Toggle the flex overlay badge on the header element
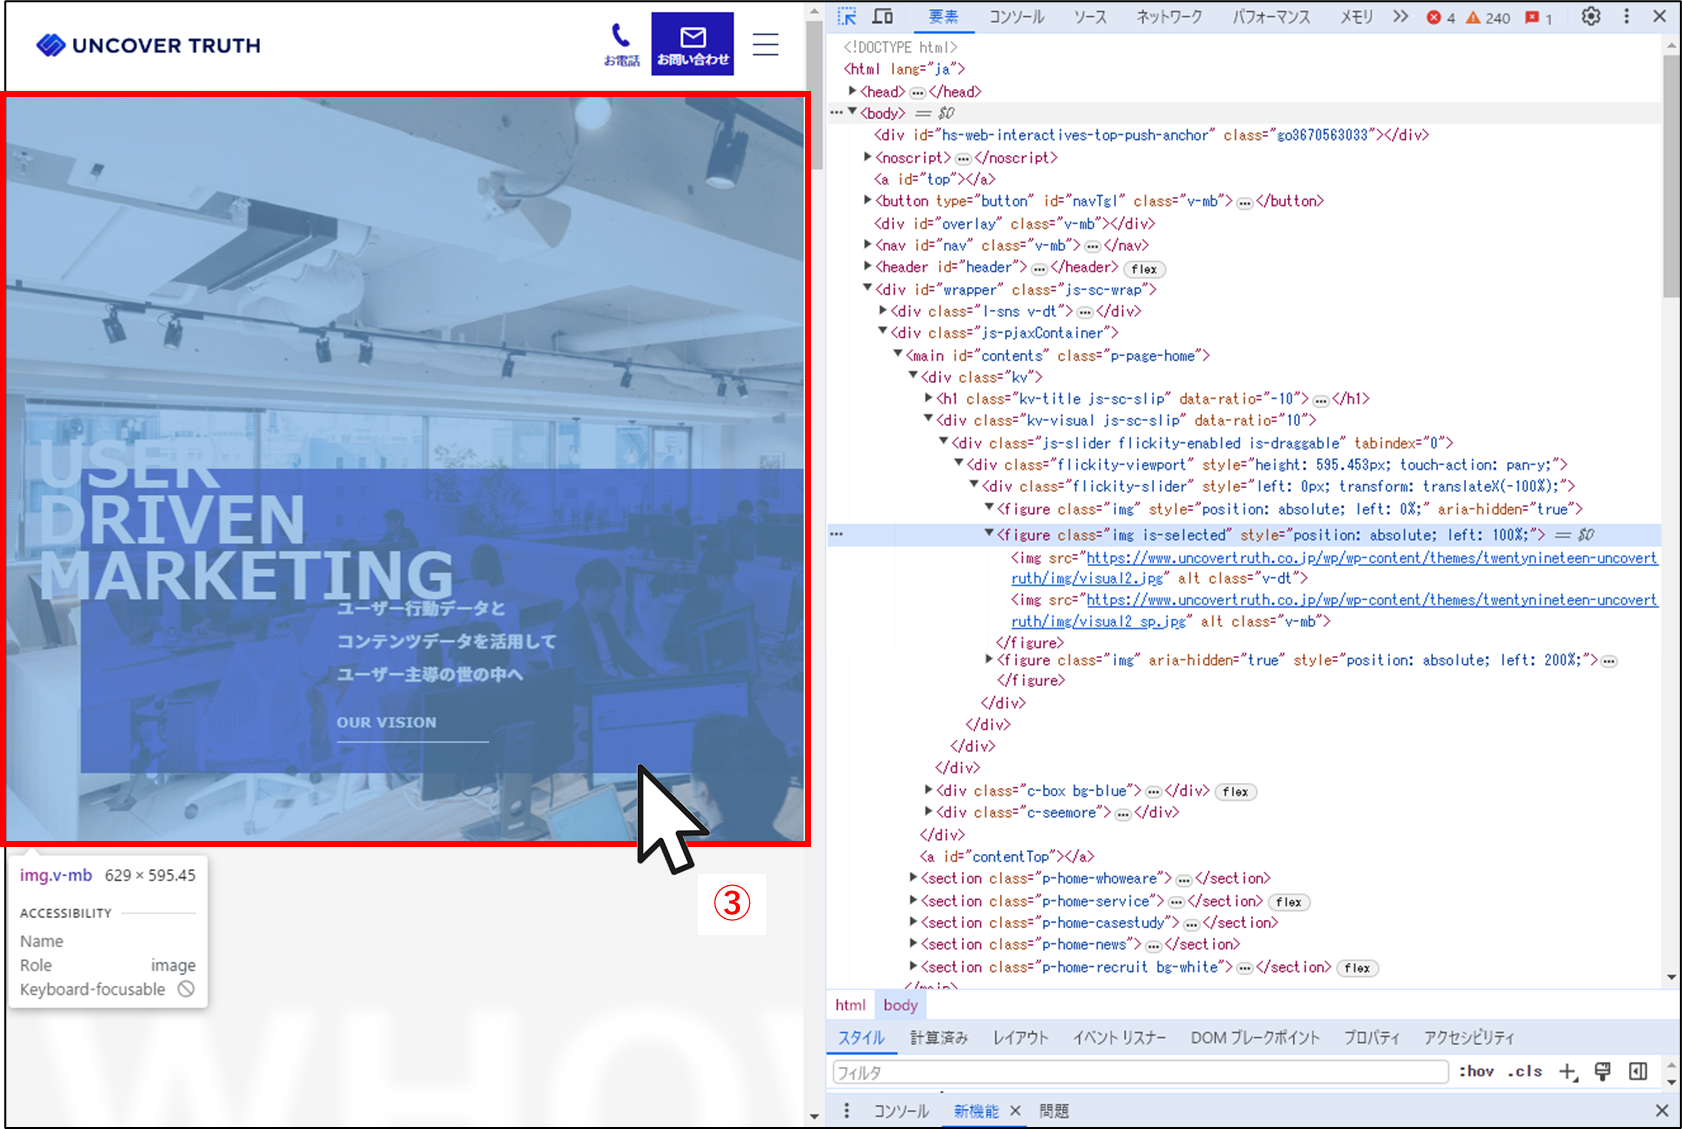1682x1129 pixels. (x=1144, y=268)
